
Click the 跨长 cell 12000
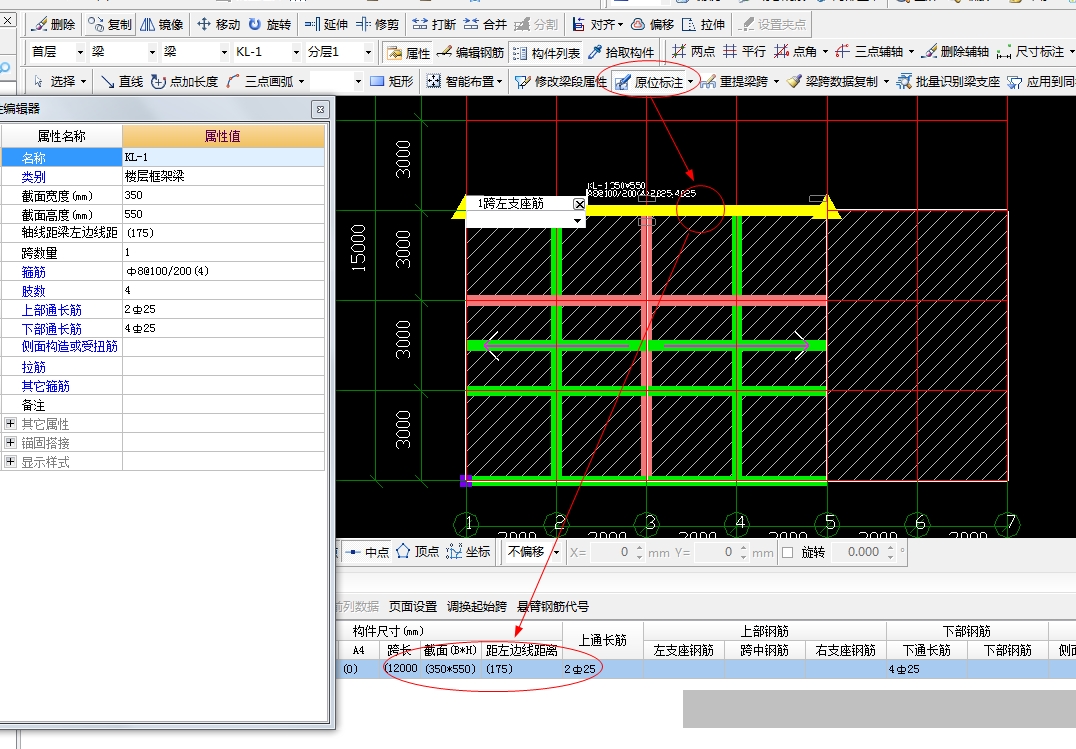[400, 669]
